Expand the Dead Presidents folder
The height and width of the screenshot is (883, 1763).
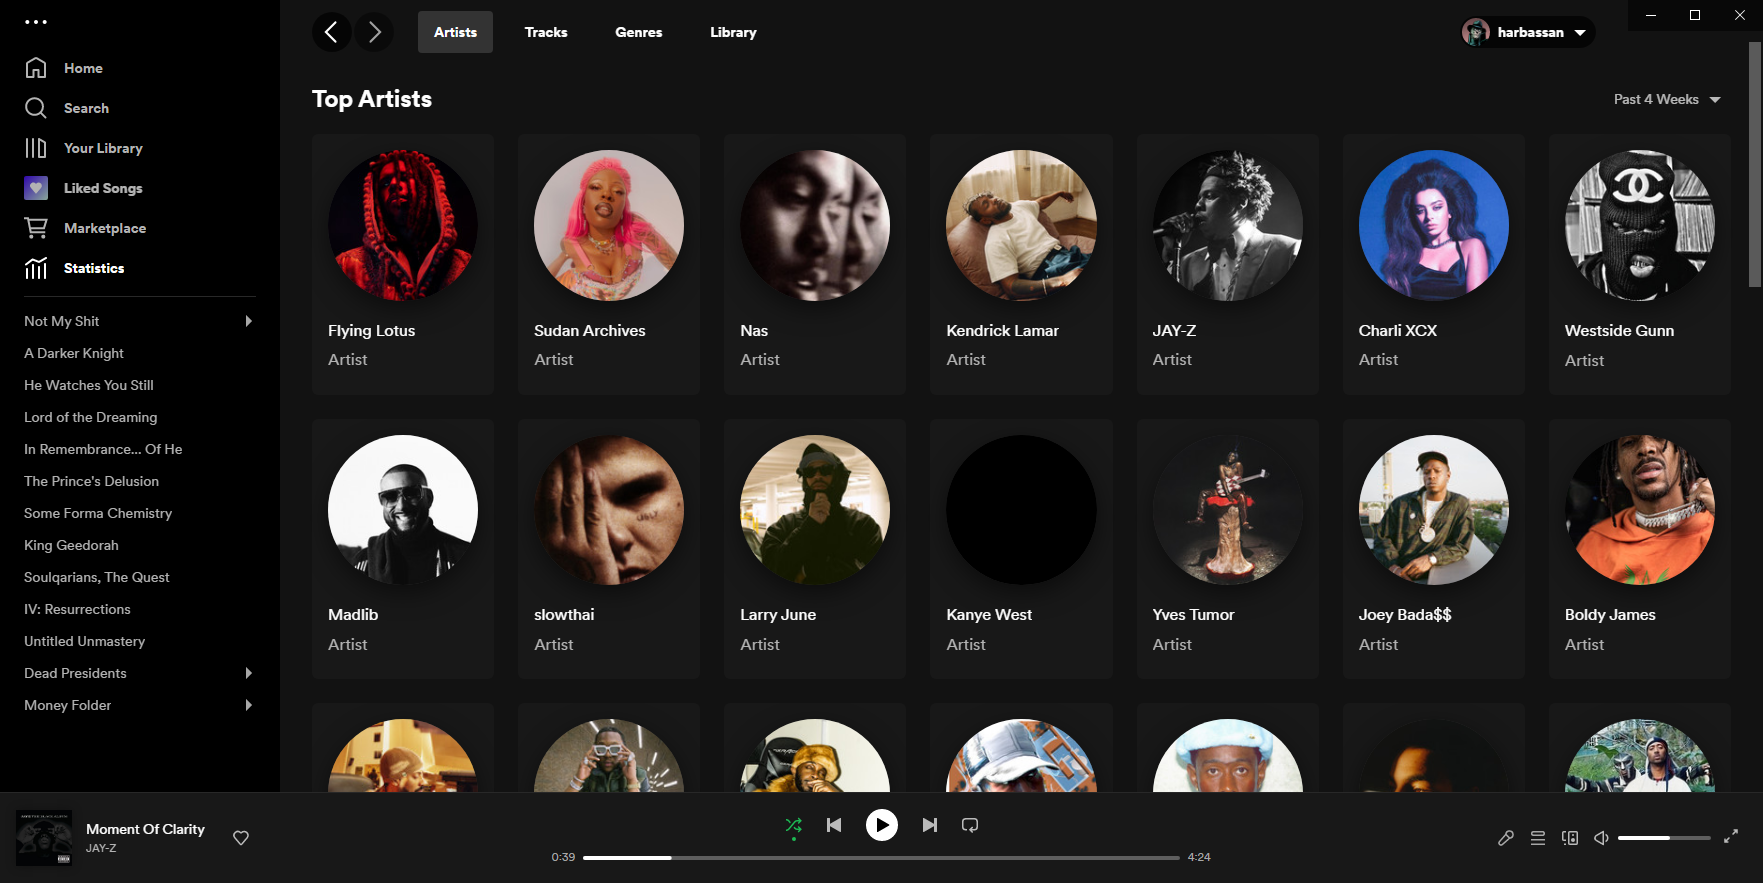click(249, 673)
